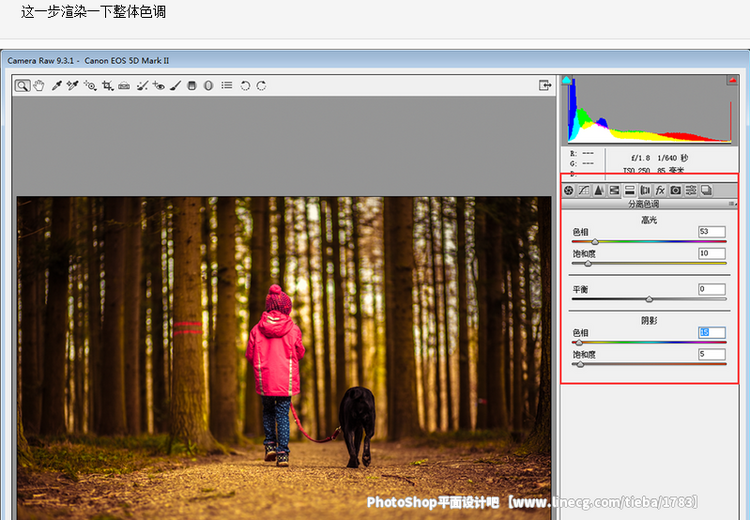This screenshot has width=750, height=520.
Task: Open the Detail panel tab
Action: click(x=599, y=190)
